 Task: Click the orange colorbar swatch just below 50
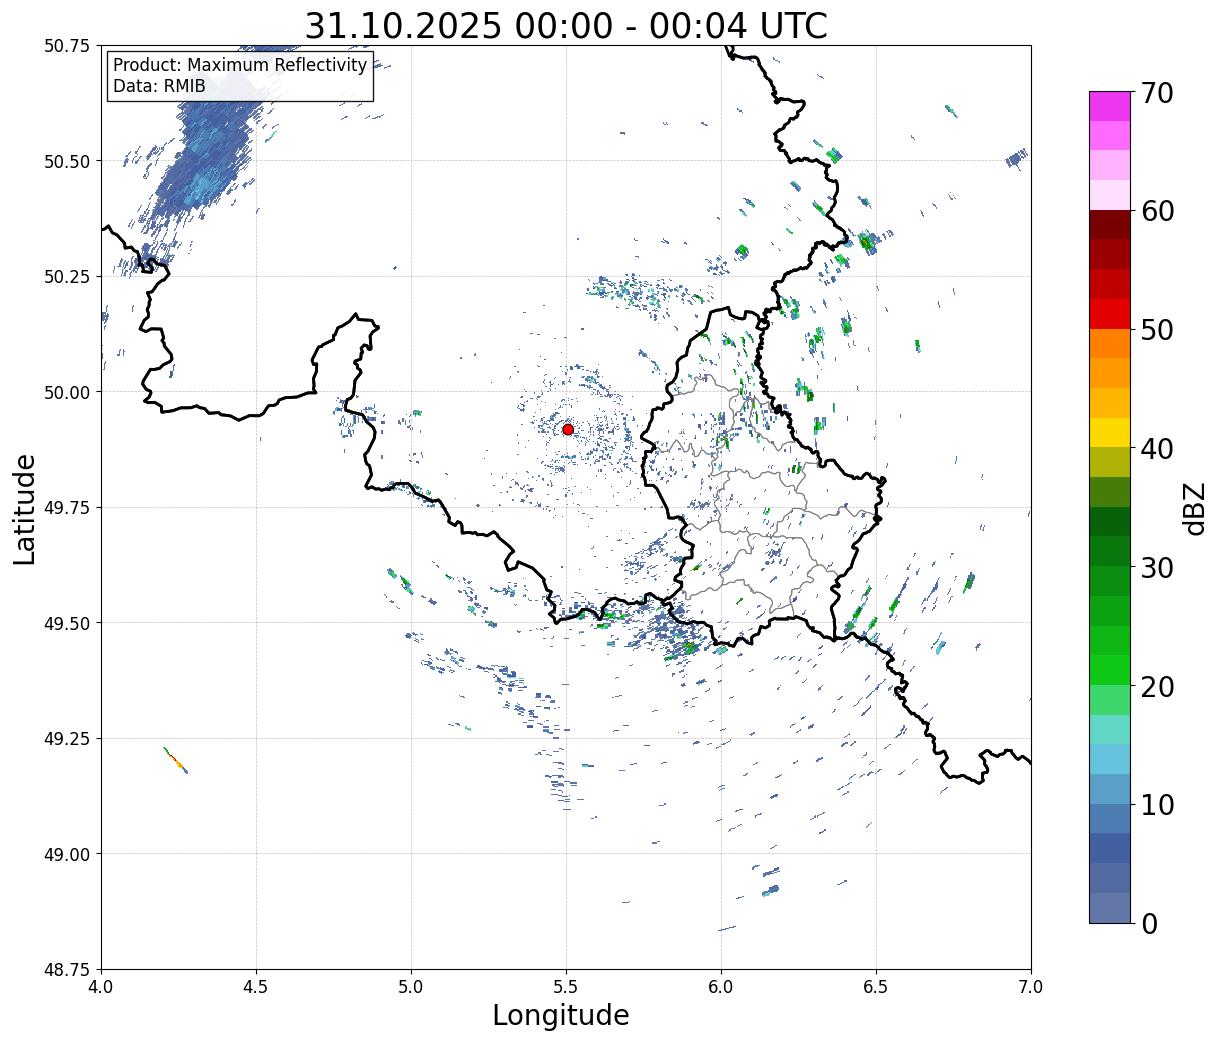(1110, 344)
